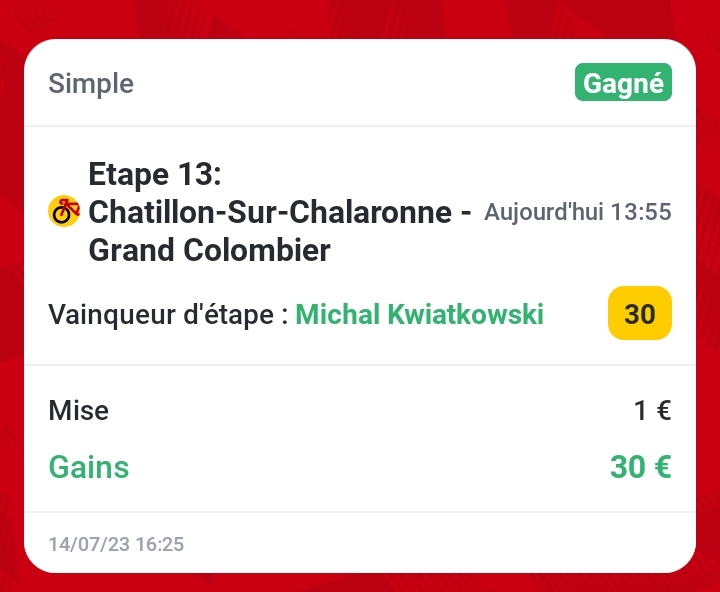Tap the green Gagné status badge

pos(623,84)
